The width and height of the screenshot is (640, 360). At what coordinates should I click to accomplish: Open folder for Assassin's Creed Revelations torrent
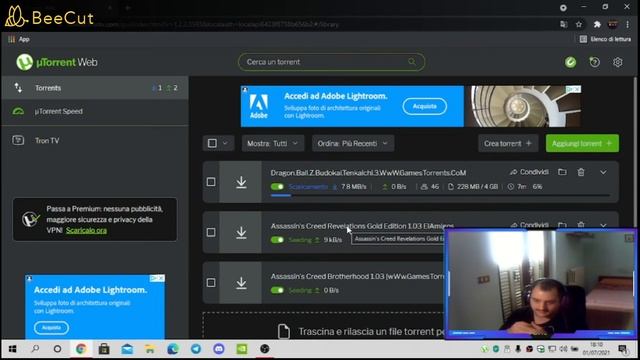[562, 225]
